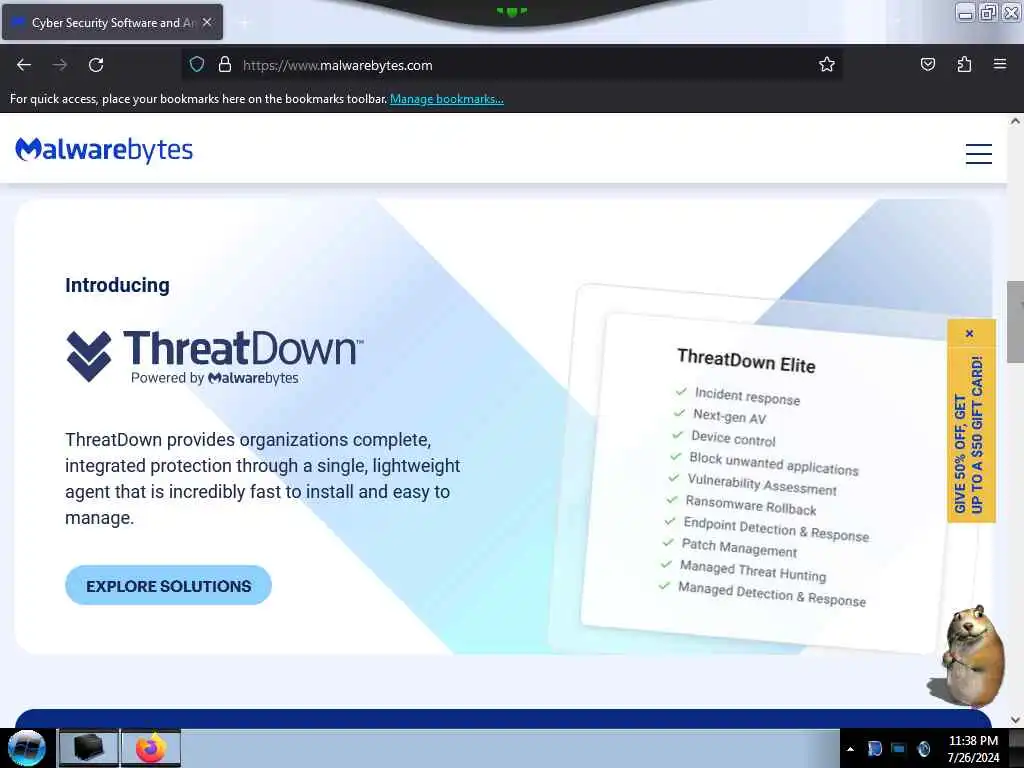Select the Patch Management item
Viewport: 1024px width, 768px height.
coord(739,548)
